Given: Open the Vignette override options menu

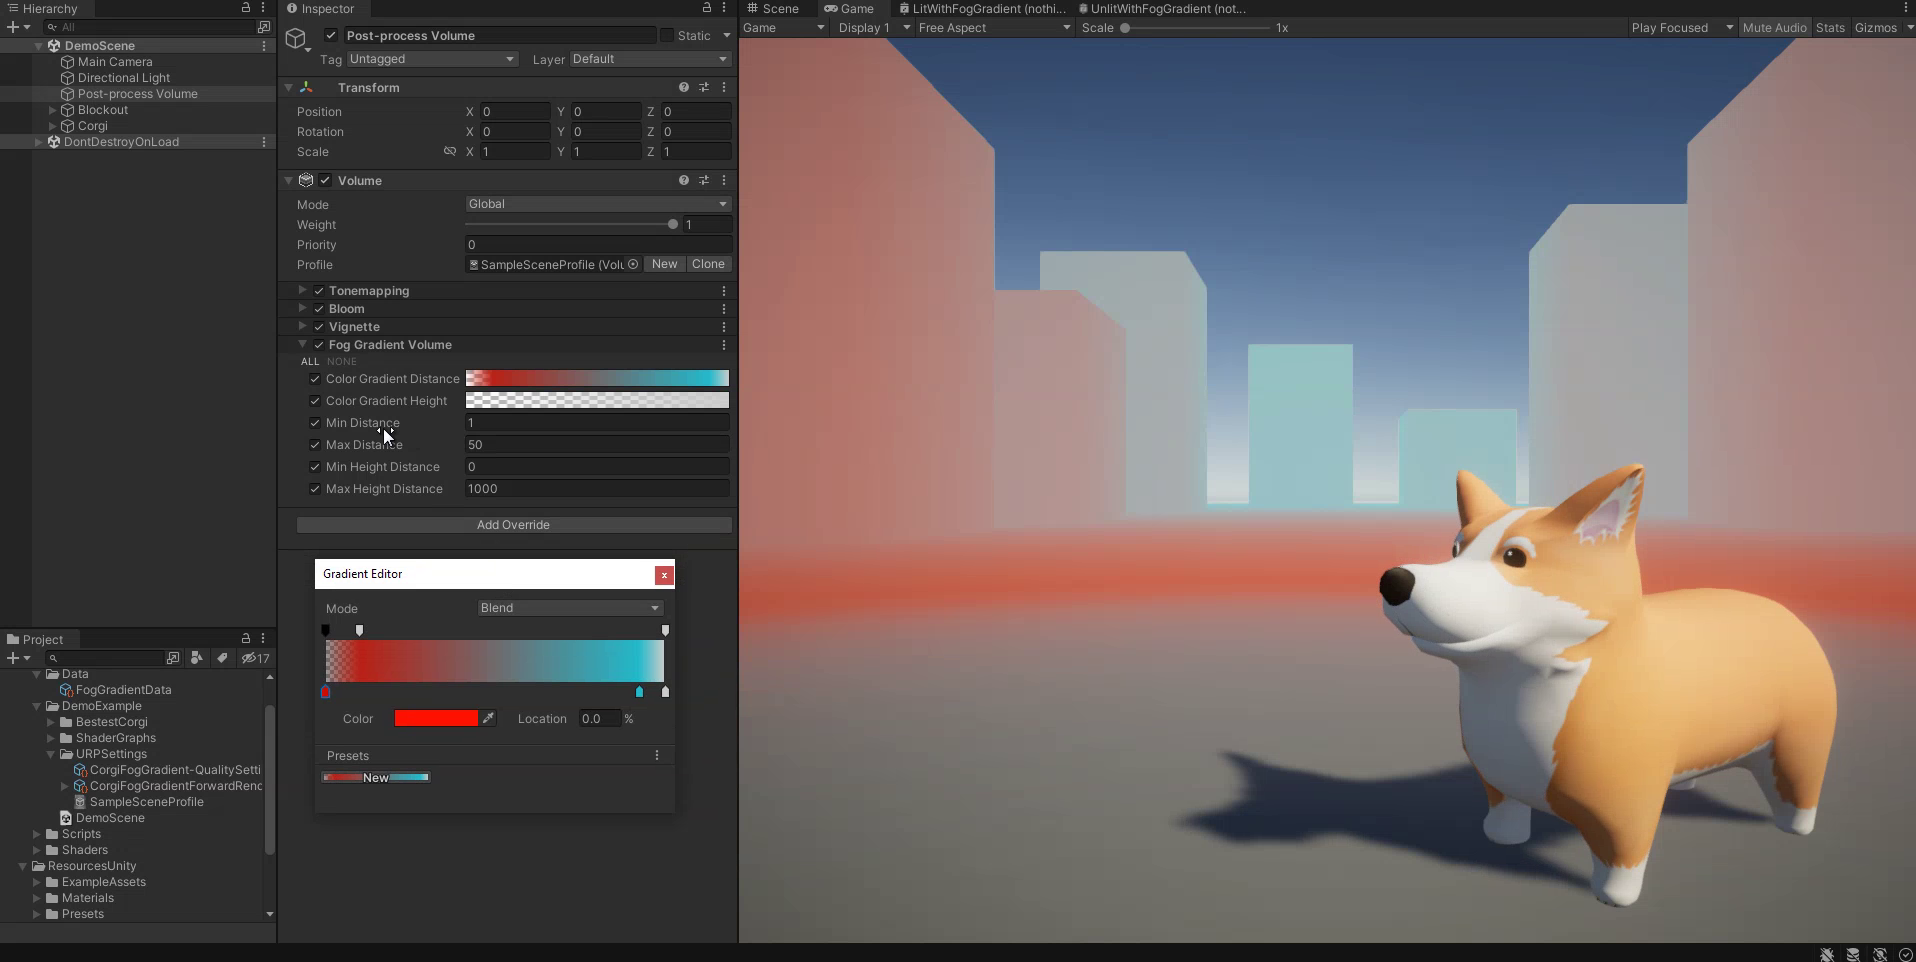Looking at the screenshot, I should tap(724, 327).
